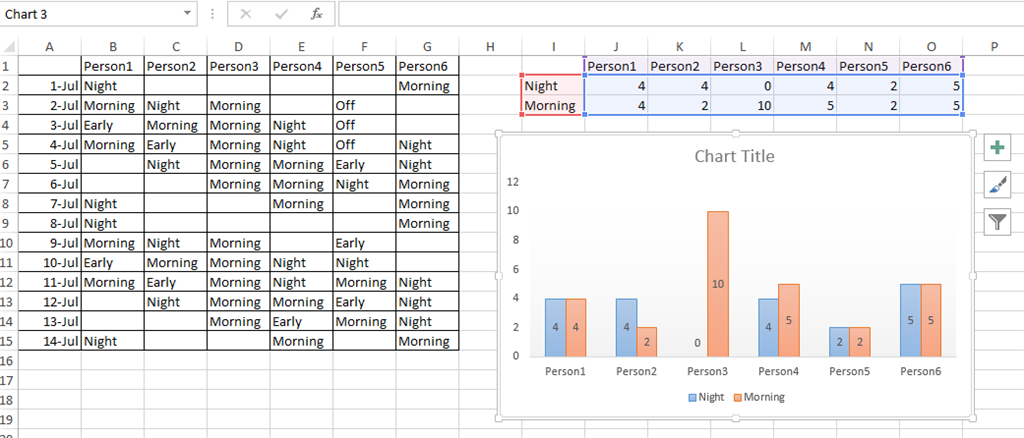Click the 9-Jul date cell

coord(50,243)
